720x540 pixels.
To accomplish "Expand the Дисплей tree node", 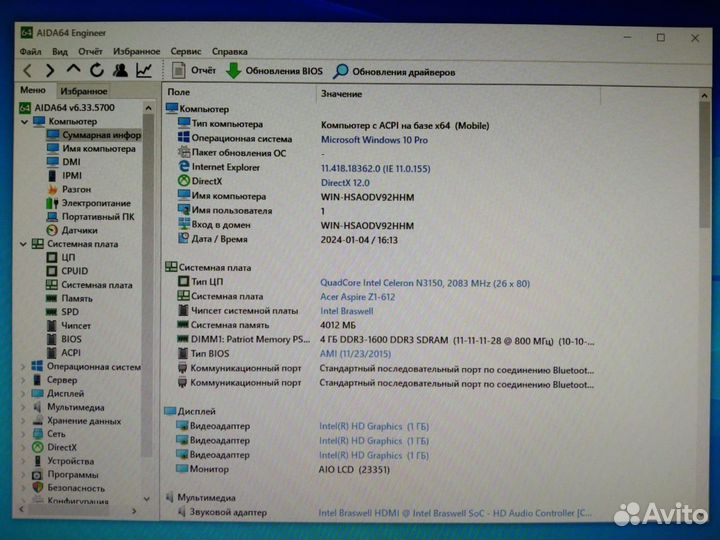I will tap(23, 394).
